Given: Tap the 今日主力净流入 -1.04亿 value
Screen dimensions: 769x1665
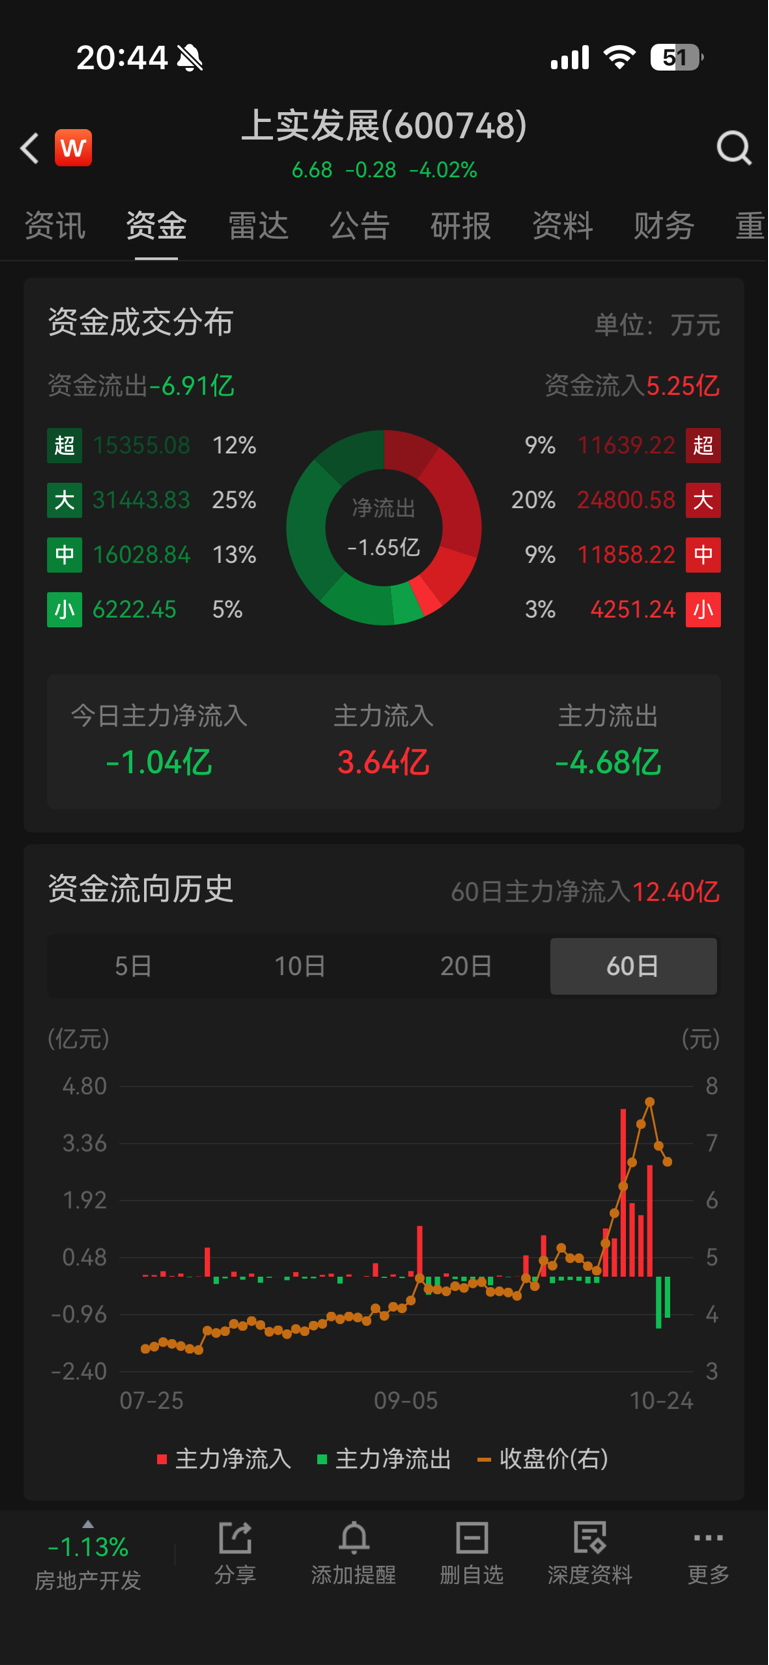Looking at the screenshot, I should coord(159,763).
